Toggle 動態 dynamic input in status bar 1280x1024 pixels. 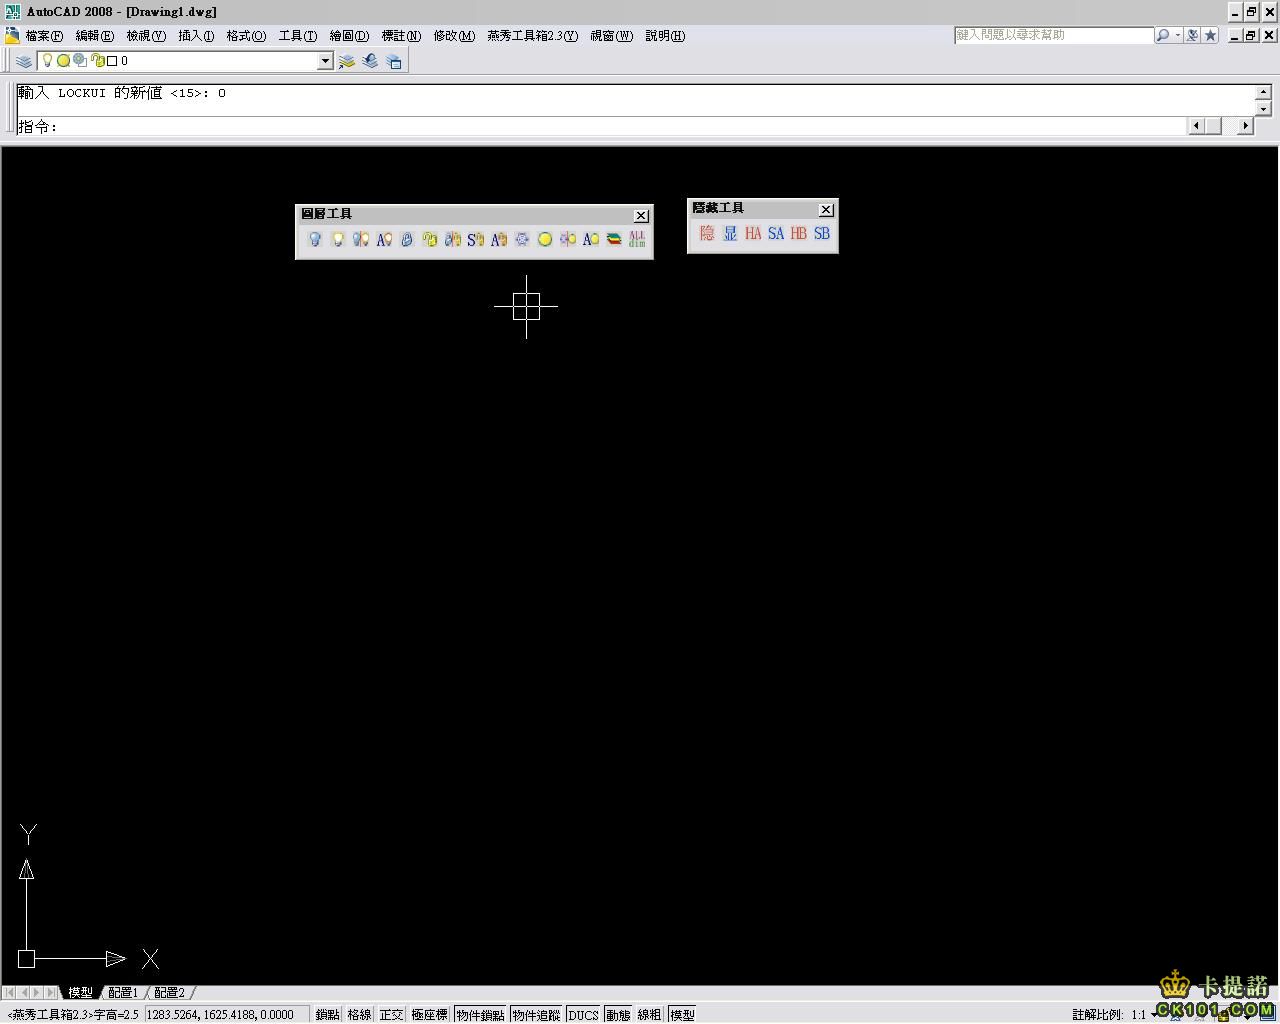[x=618, y=1014]
